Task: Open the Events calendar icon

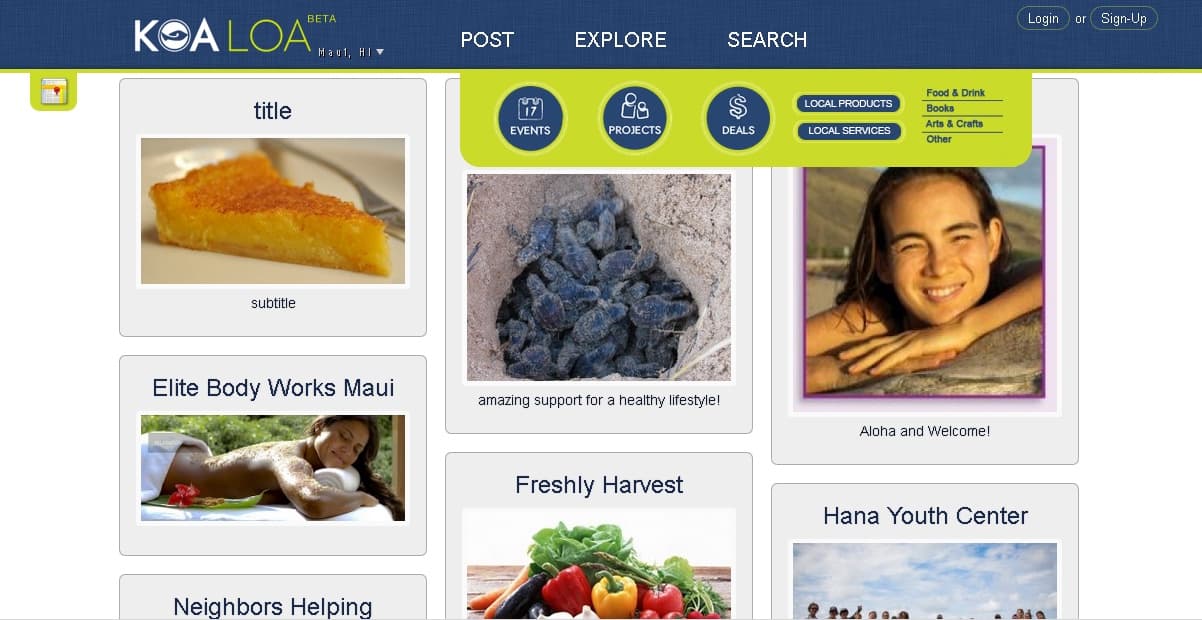Action: (x=530, y=118)
